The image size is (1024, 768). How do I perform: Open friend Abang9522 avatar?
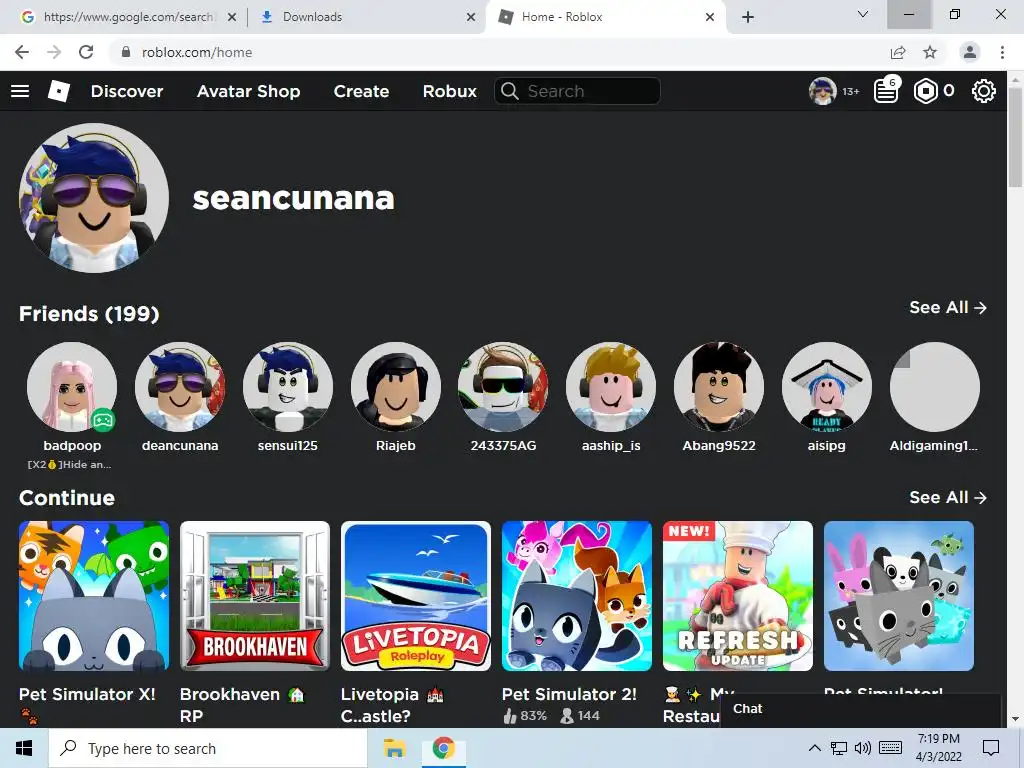click(x=719, y=387)
